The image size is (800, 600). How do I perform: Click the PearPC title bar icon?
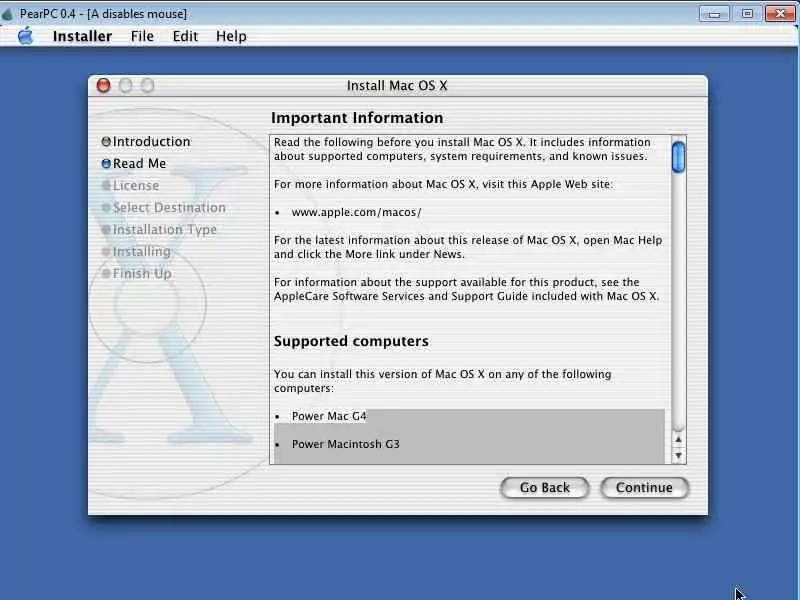coord(8,14)
